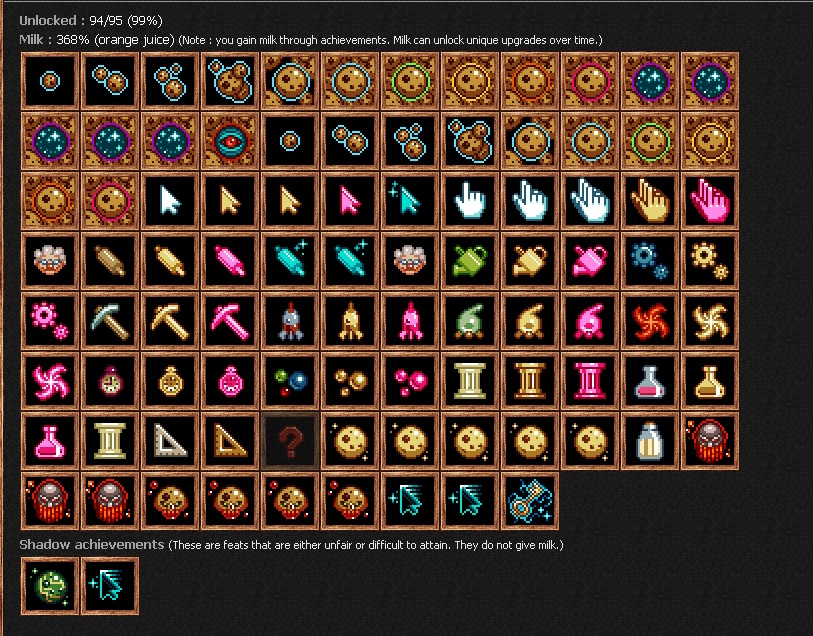Select the blue gears factory achievement
The height and width of the screenshot is (636, 813).
pos(650,261)
